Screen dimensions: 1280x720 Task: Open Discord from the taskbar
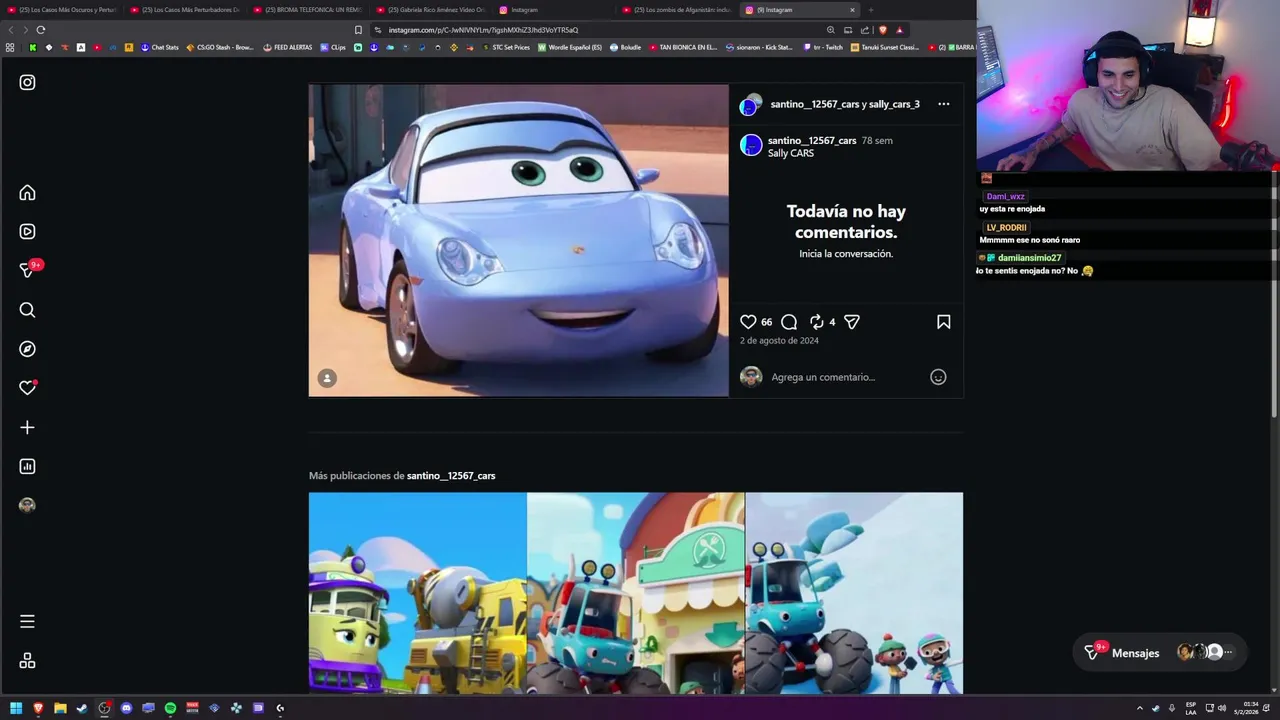coord(126,708)
